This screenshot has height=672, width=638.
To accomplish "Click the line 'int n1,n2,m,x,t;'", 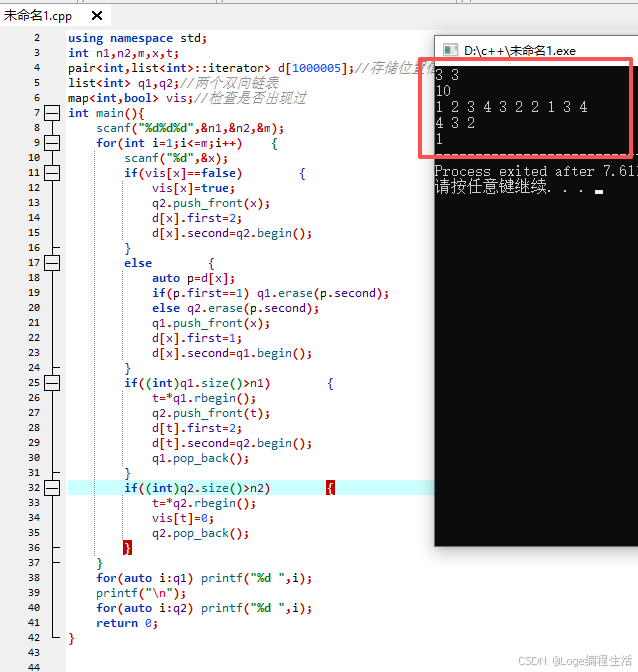I will pos(123,53).
